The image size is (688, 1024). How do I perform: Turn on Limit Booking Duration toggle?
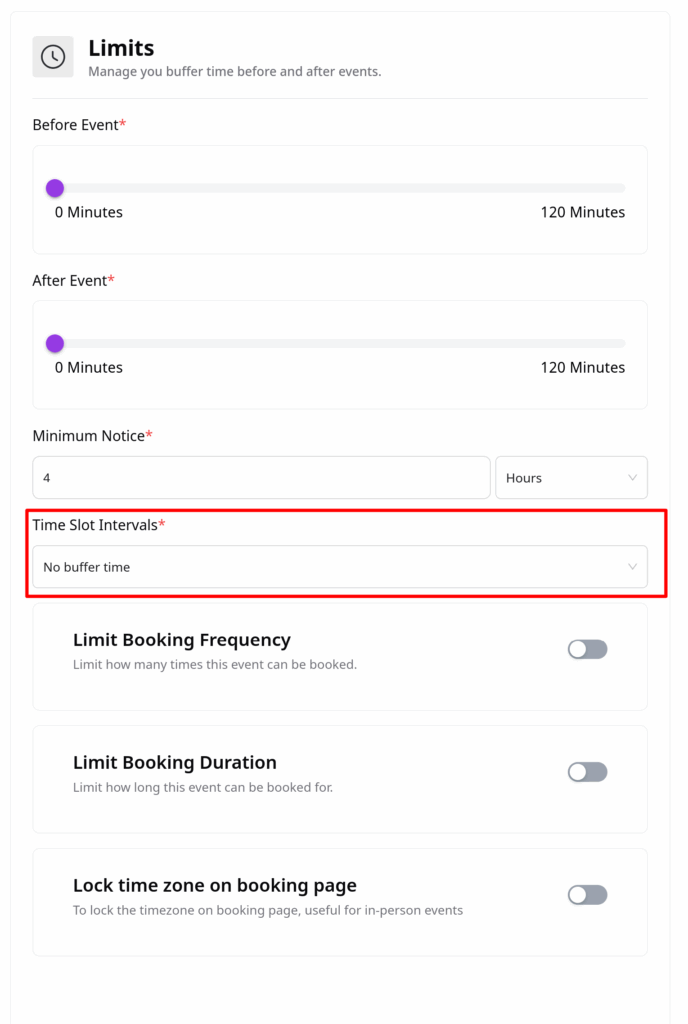[587, 772]
